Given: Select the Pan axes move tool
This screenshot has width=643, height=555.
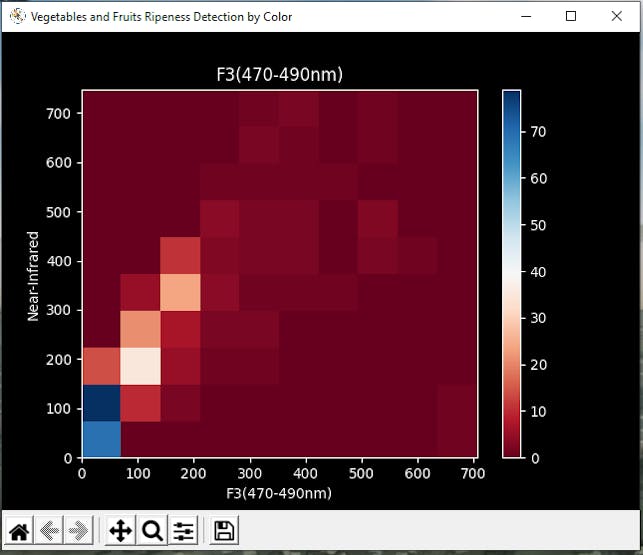Looking at the screenshot, I should (x=120, y=531).
